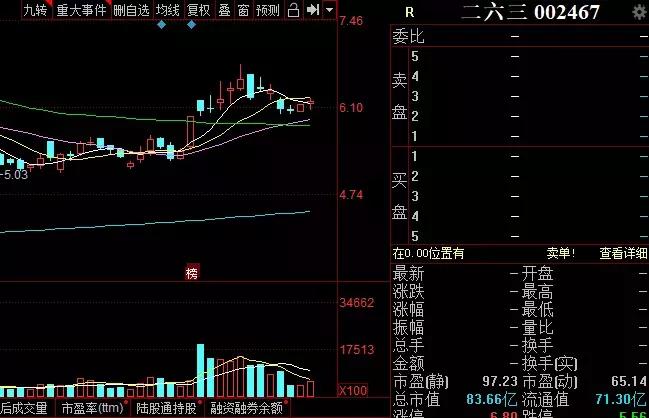Click the tallest cyan volume bar
Screen dimensions: 649x418
point(200,370)
